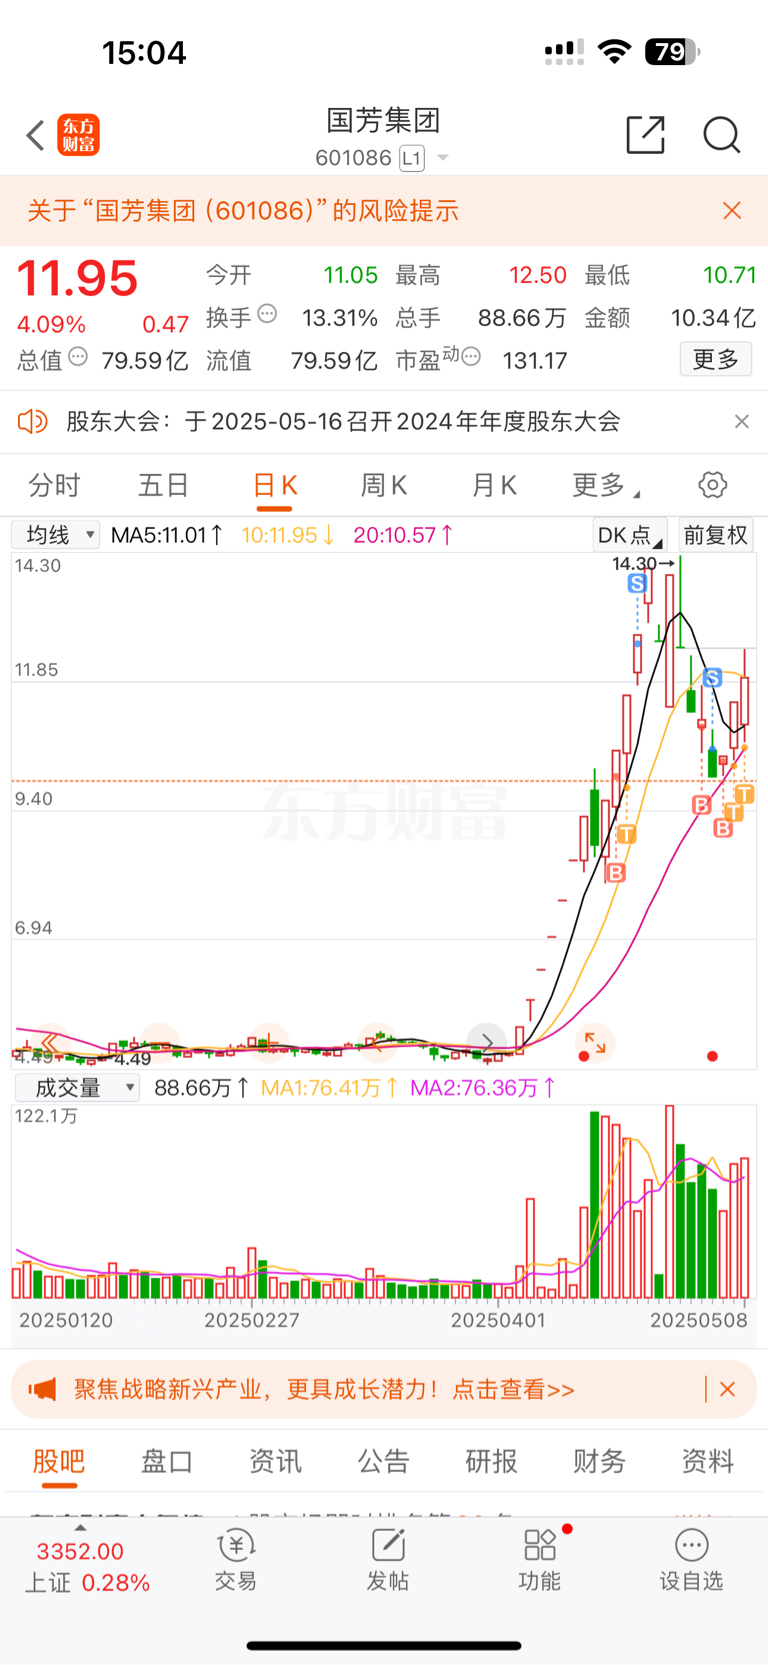This screenshot has width=768, height=1665.
Task: Toggle 前复权 price adjustment
Action: [715, 535]
